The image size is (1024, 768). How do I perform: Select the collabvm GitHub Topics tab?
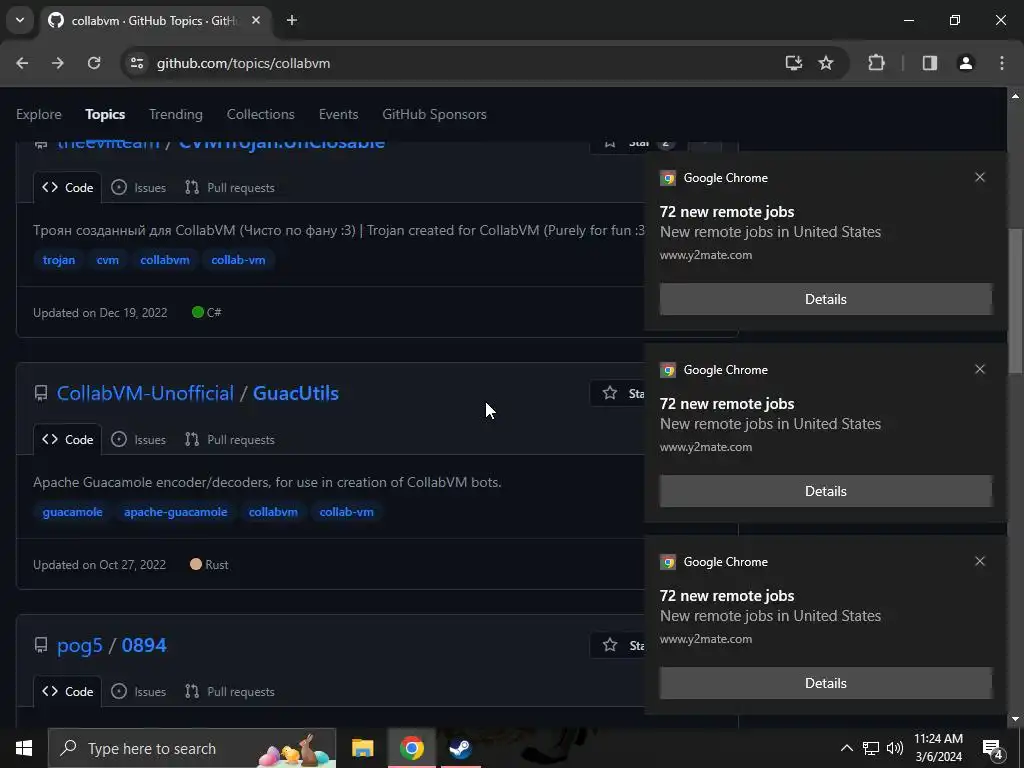[x=155, y=20]
